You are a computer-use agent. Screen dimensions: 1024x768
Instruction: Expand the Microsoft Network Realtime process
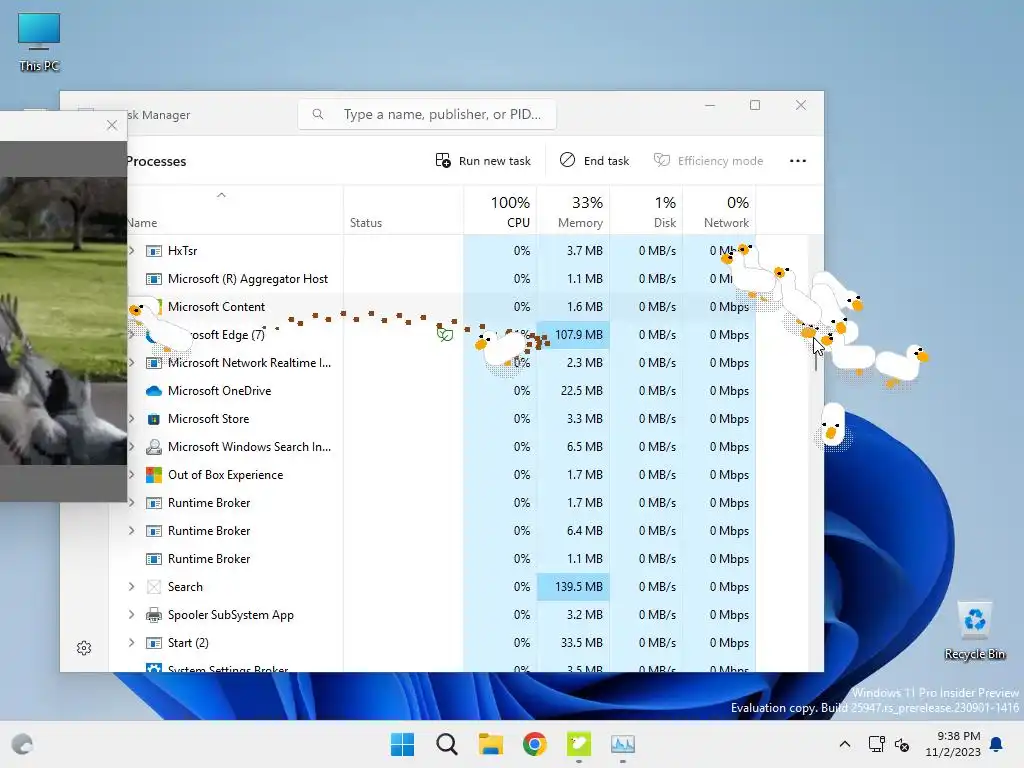click(131, 362)
